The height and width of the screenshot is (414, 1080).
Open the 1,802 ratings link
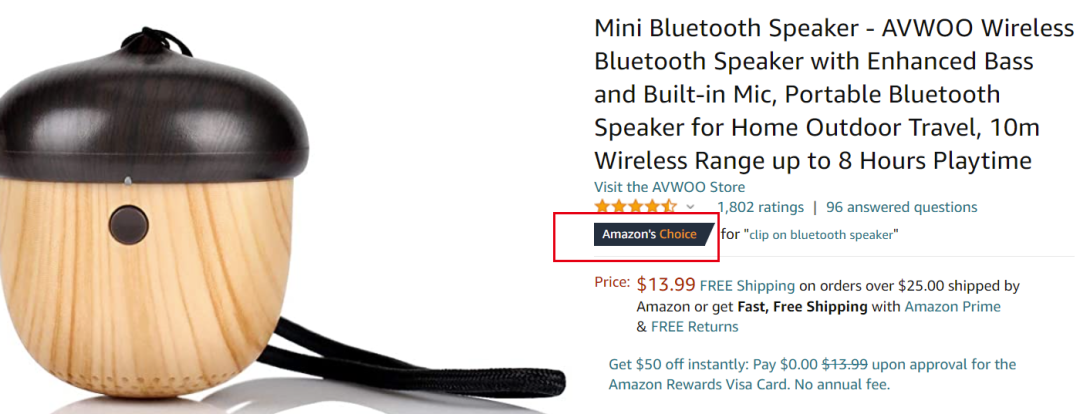pos(760,207)
